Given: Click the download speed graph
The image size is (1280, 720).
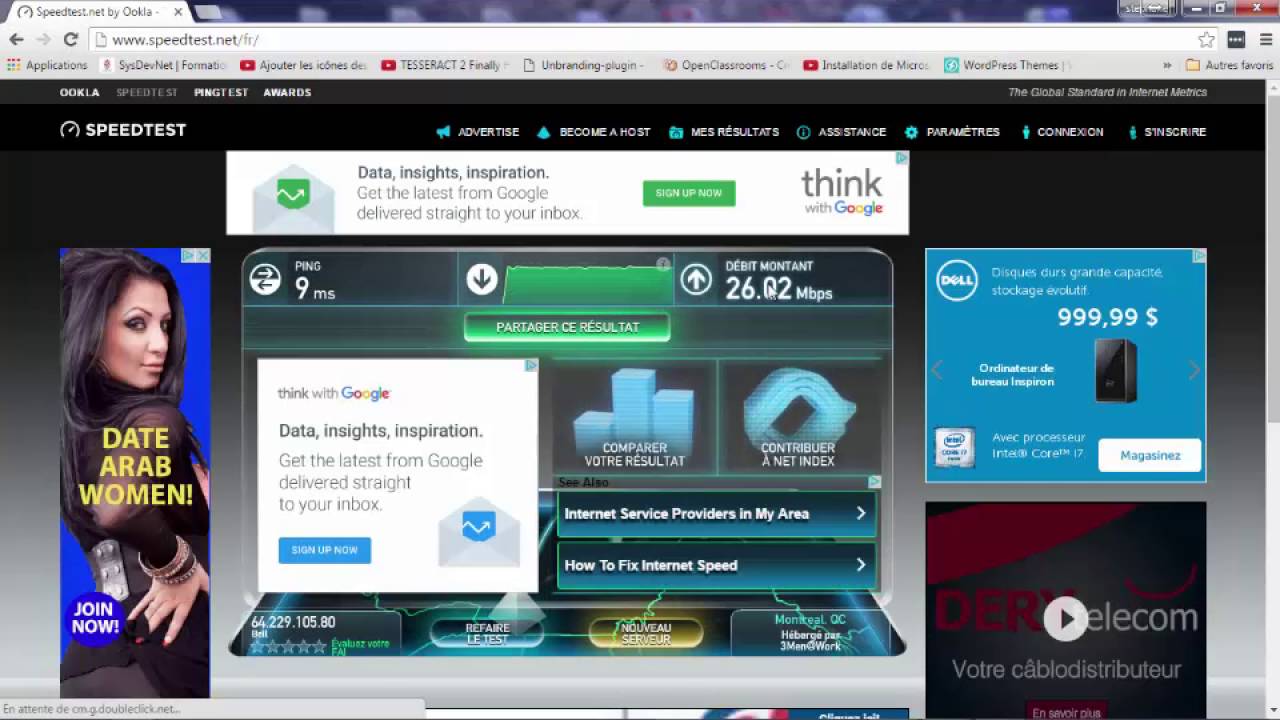Looking at the screenshot, I should [587, 282].
